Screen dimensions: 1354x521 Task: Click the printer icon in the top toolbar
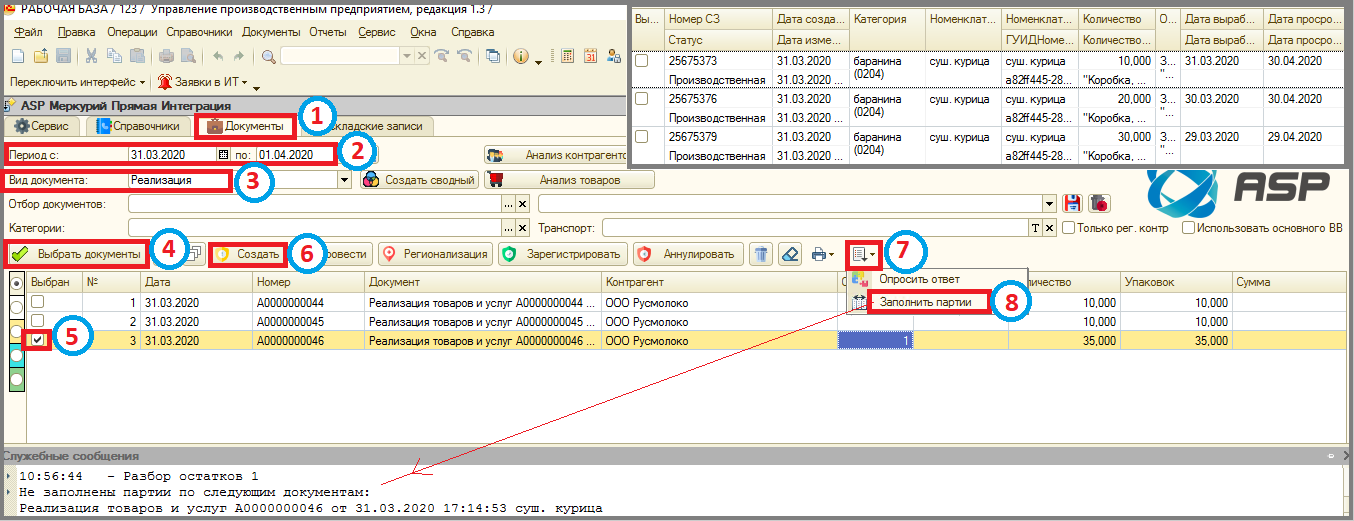click(x=166, y=56)
